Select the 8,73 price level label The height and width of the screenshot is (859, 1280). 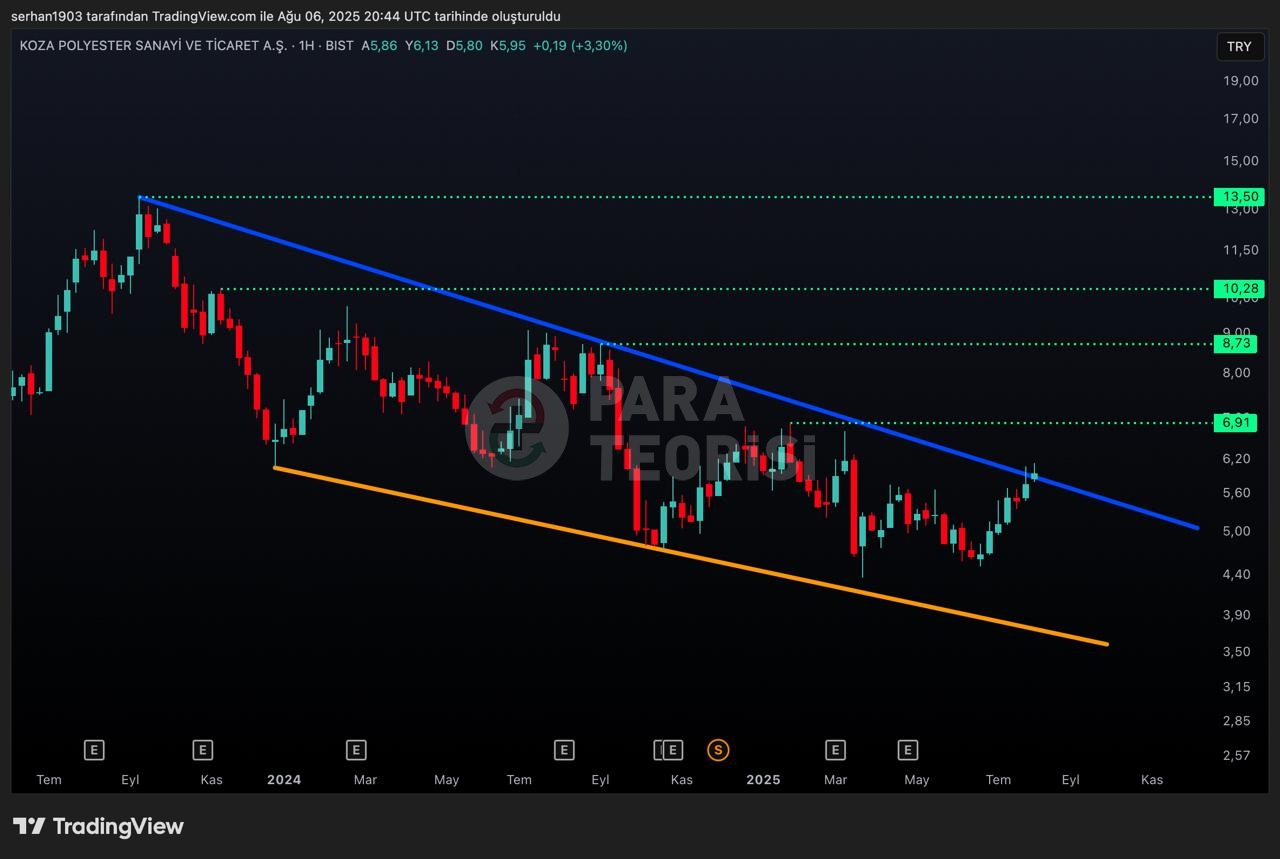[1235, 343]
